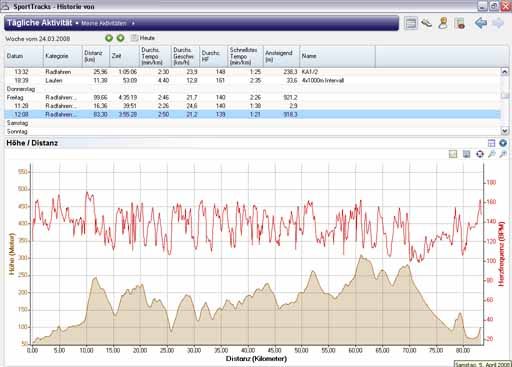Screen dimensions: 512x367
Task: Click the chart save icon
Action: (466, 154)
